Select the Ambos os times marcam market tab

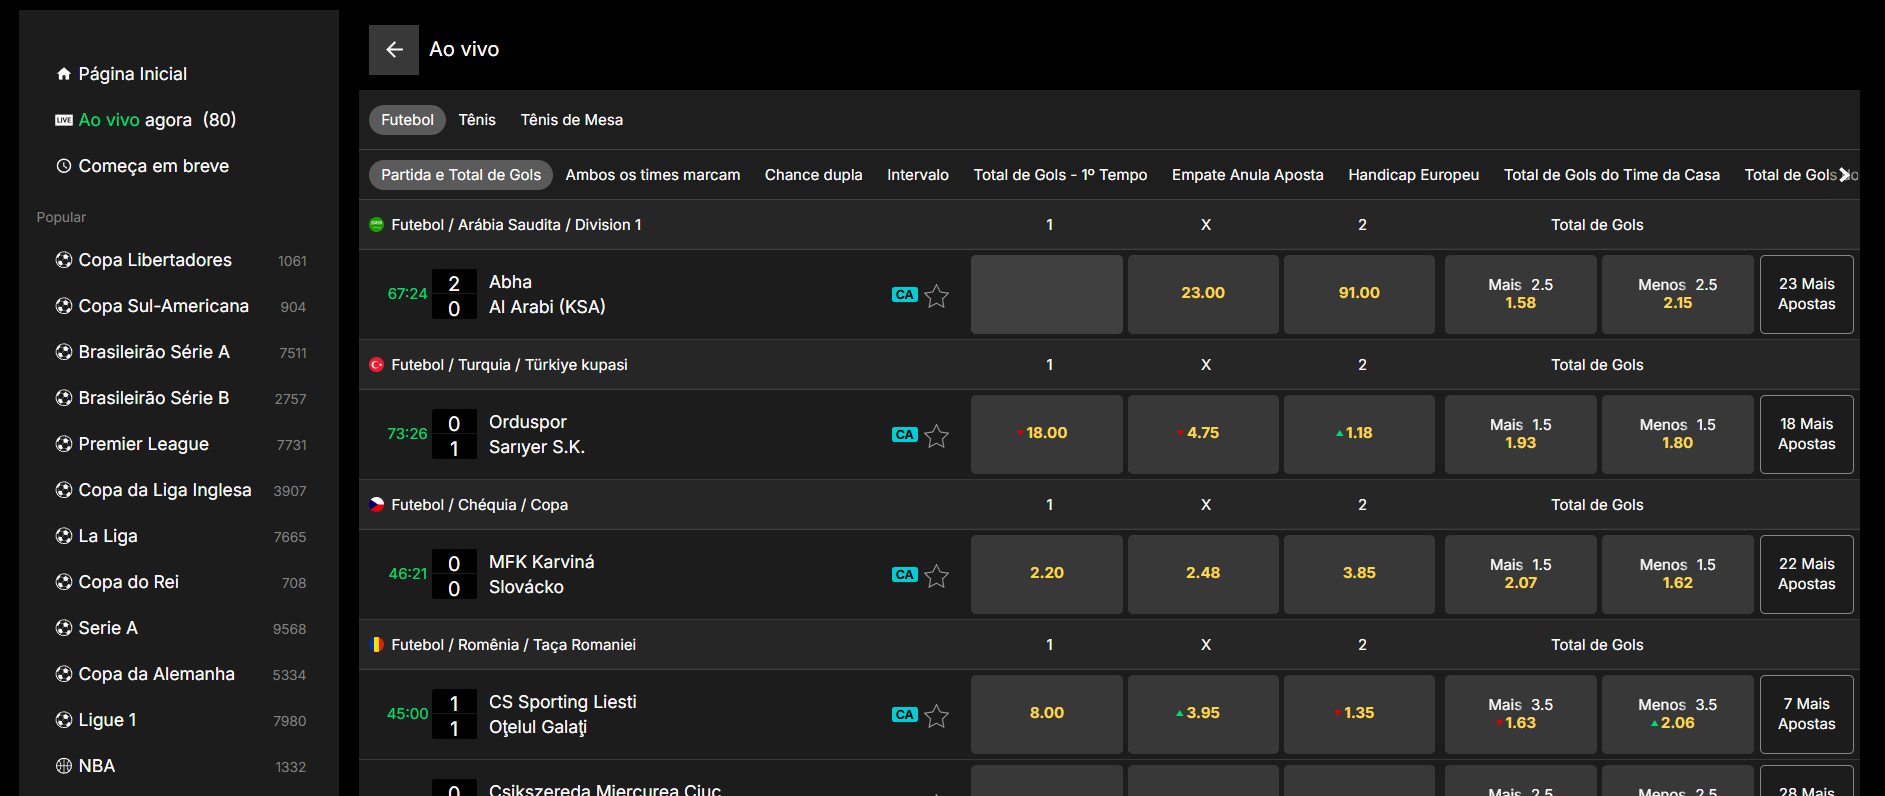tap(652, 175)
